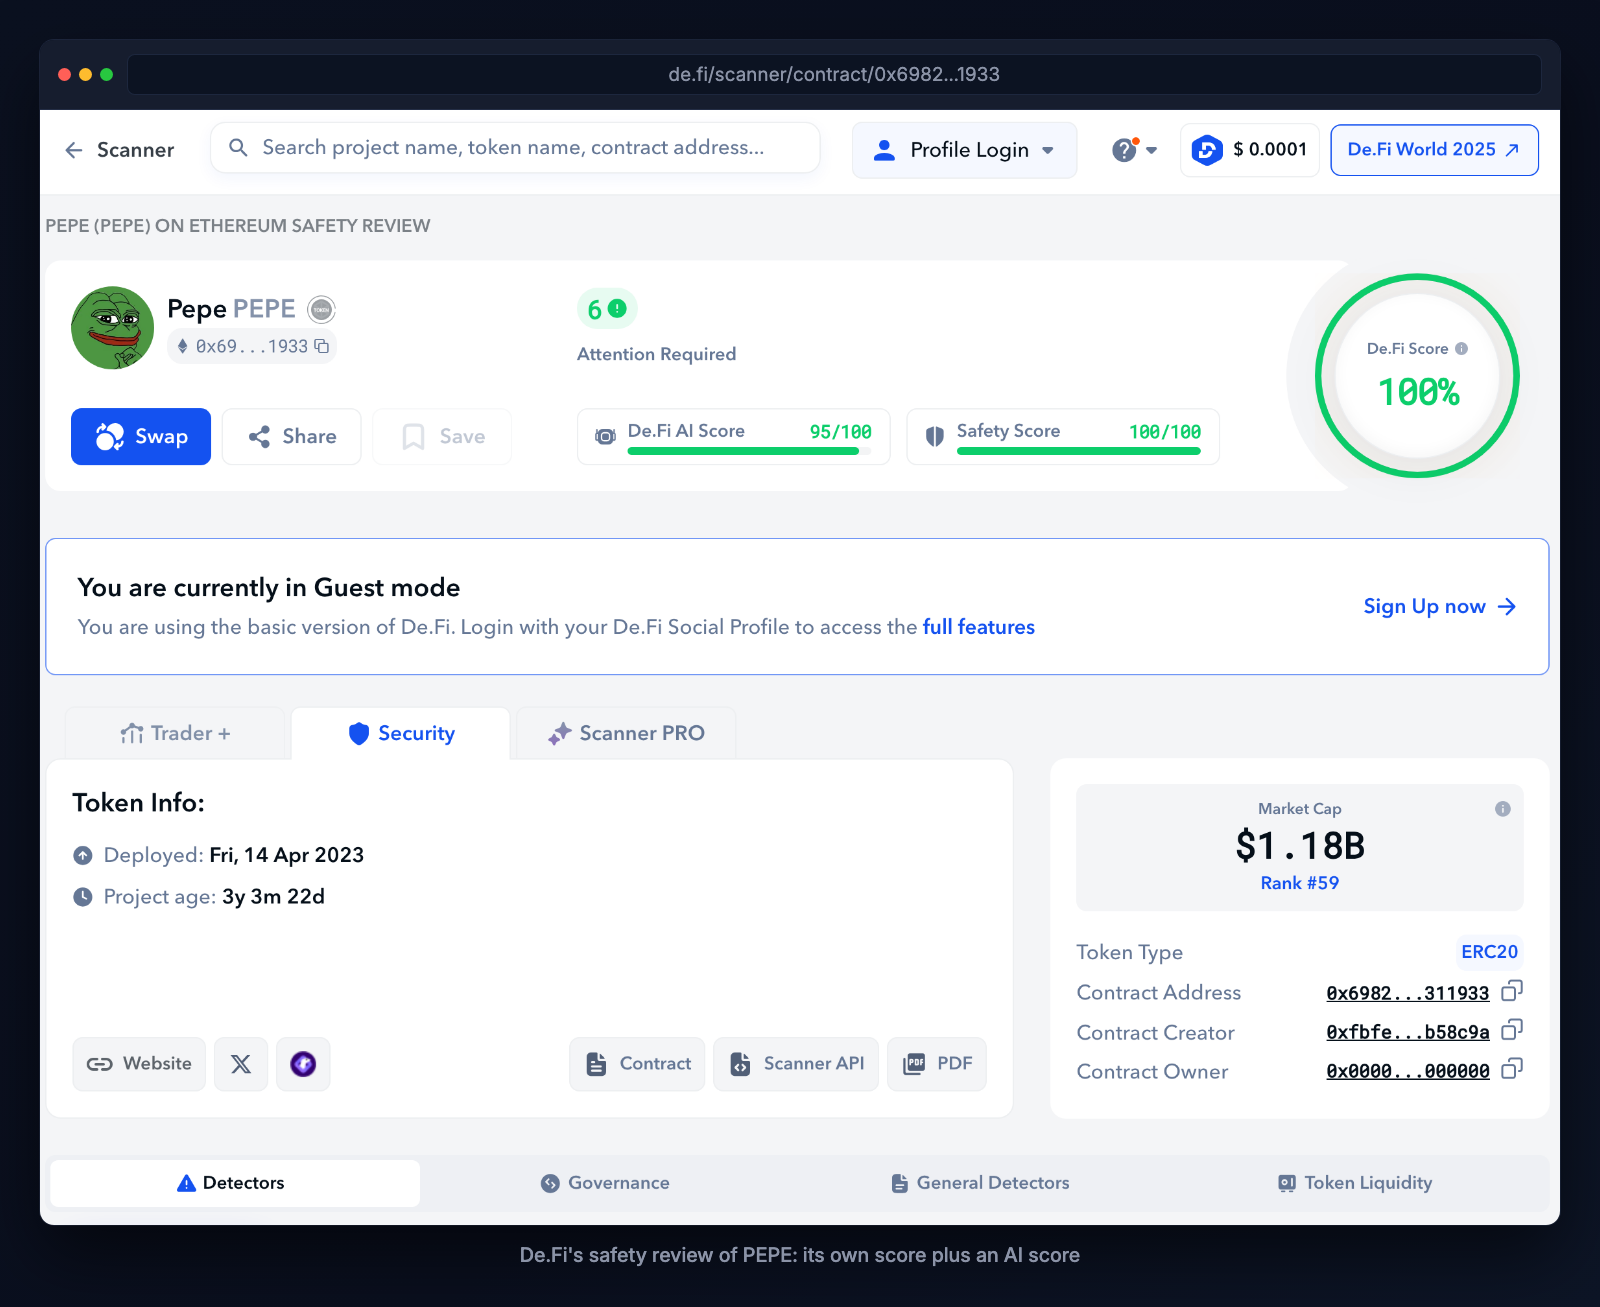The height and width of the screenshot is (1307, 1600).
Task: Click the De.Fi Score info icon
Action: (x=1461, y=349)
